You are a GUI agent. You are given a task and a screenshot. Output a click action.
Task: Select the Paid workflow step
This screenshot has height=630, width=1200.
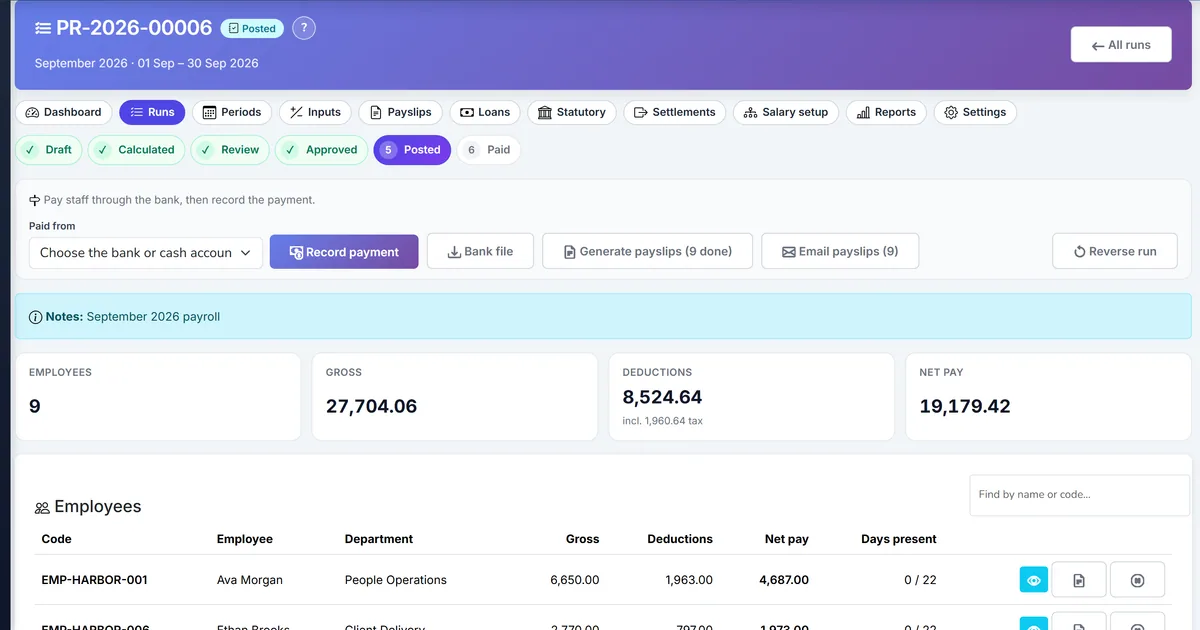pos(489,150)
